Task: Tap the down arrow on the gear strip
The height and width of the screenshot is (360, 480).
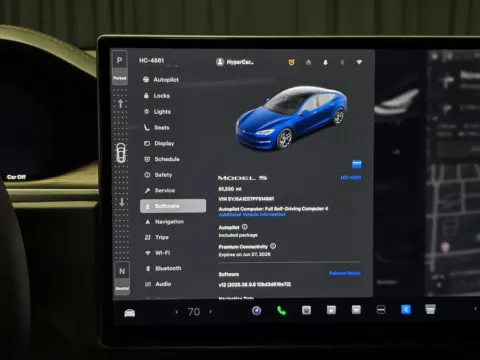Action: pyautogui.click(x=122, y=202)
